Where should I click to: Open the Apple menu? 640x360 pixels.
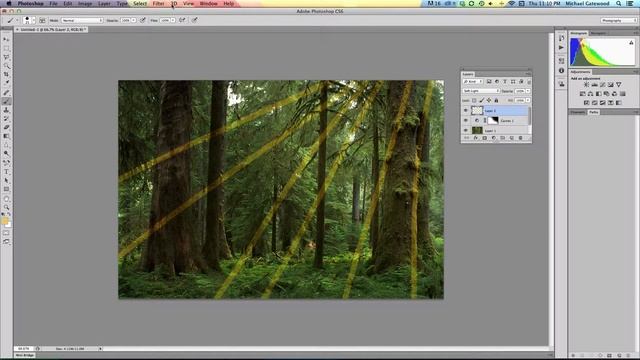[x=9, y=3]
